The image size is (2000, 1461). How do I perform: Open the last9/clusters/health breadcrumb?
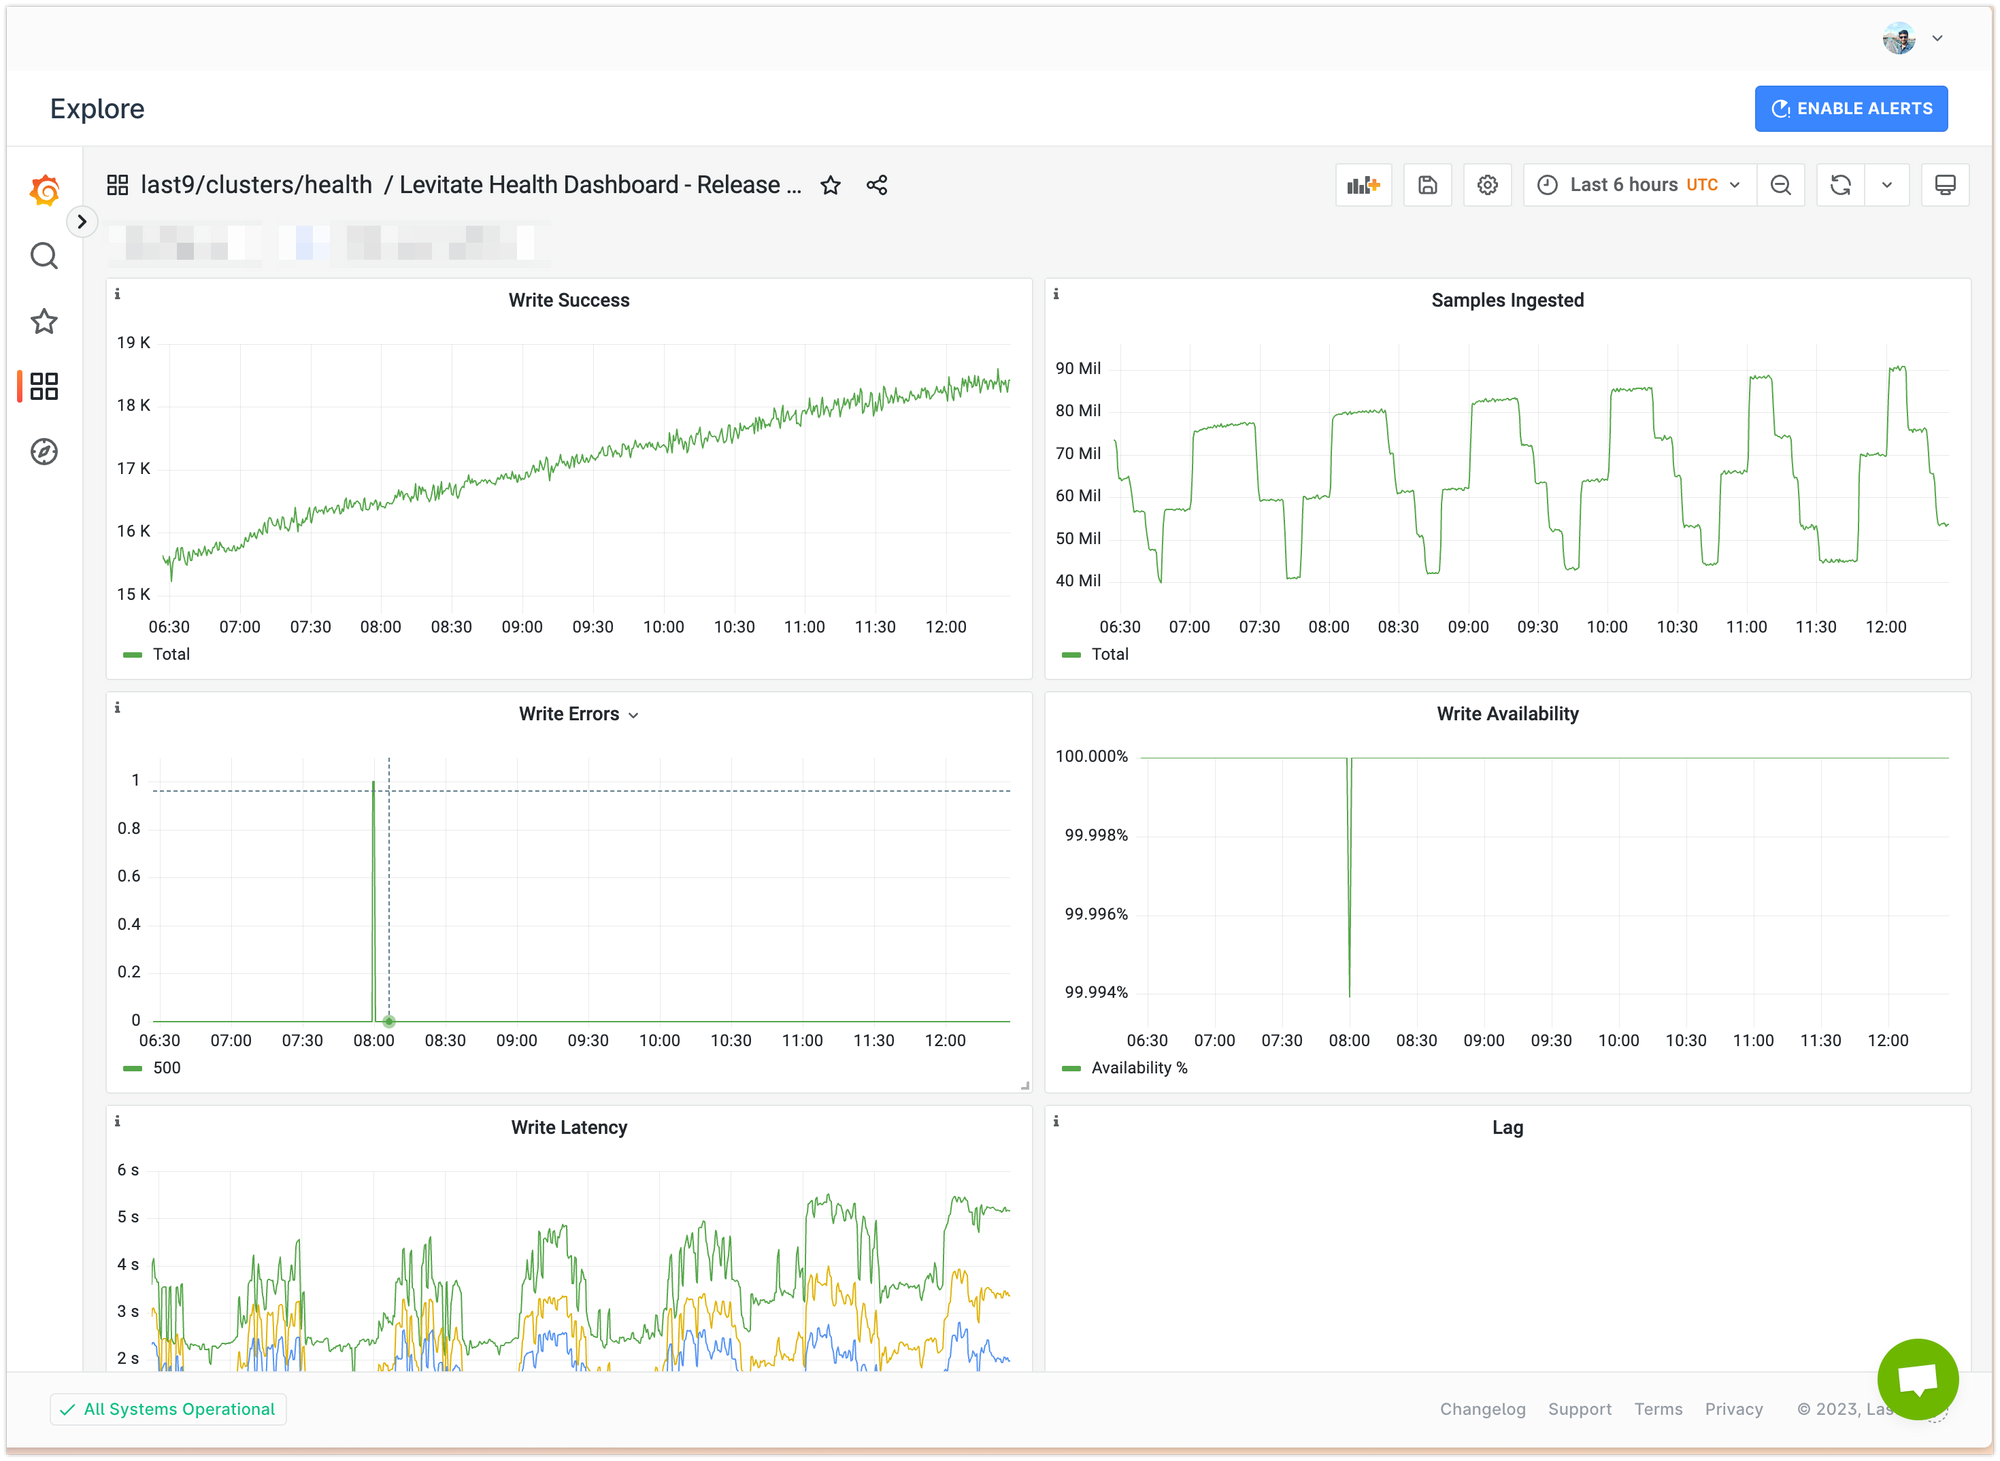coord(256,184)
